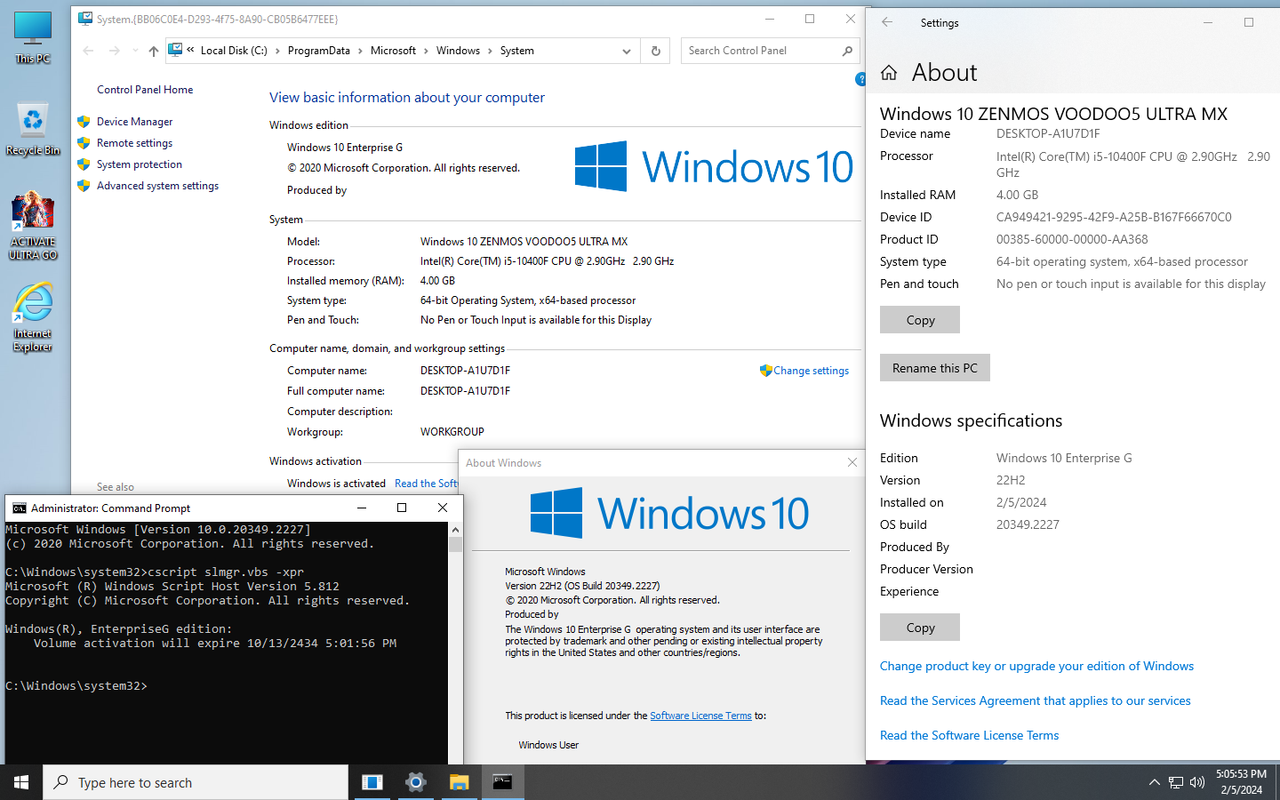Open recent locations dropdown in System window
1280x800 pixels.
click(x=134, y=51)
